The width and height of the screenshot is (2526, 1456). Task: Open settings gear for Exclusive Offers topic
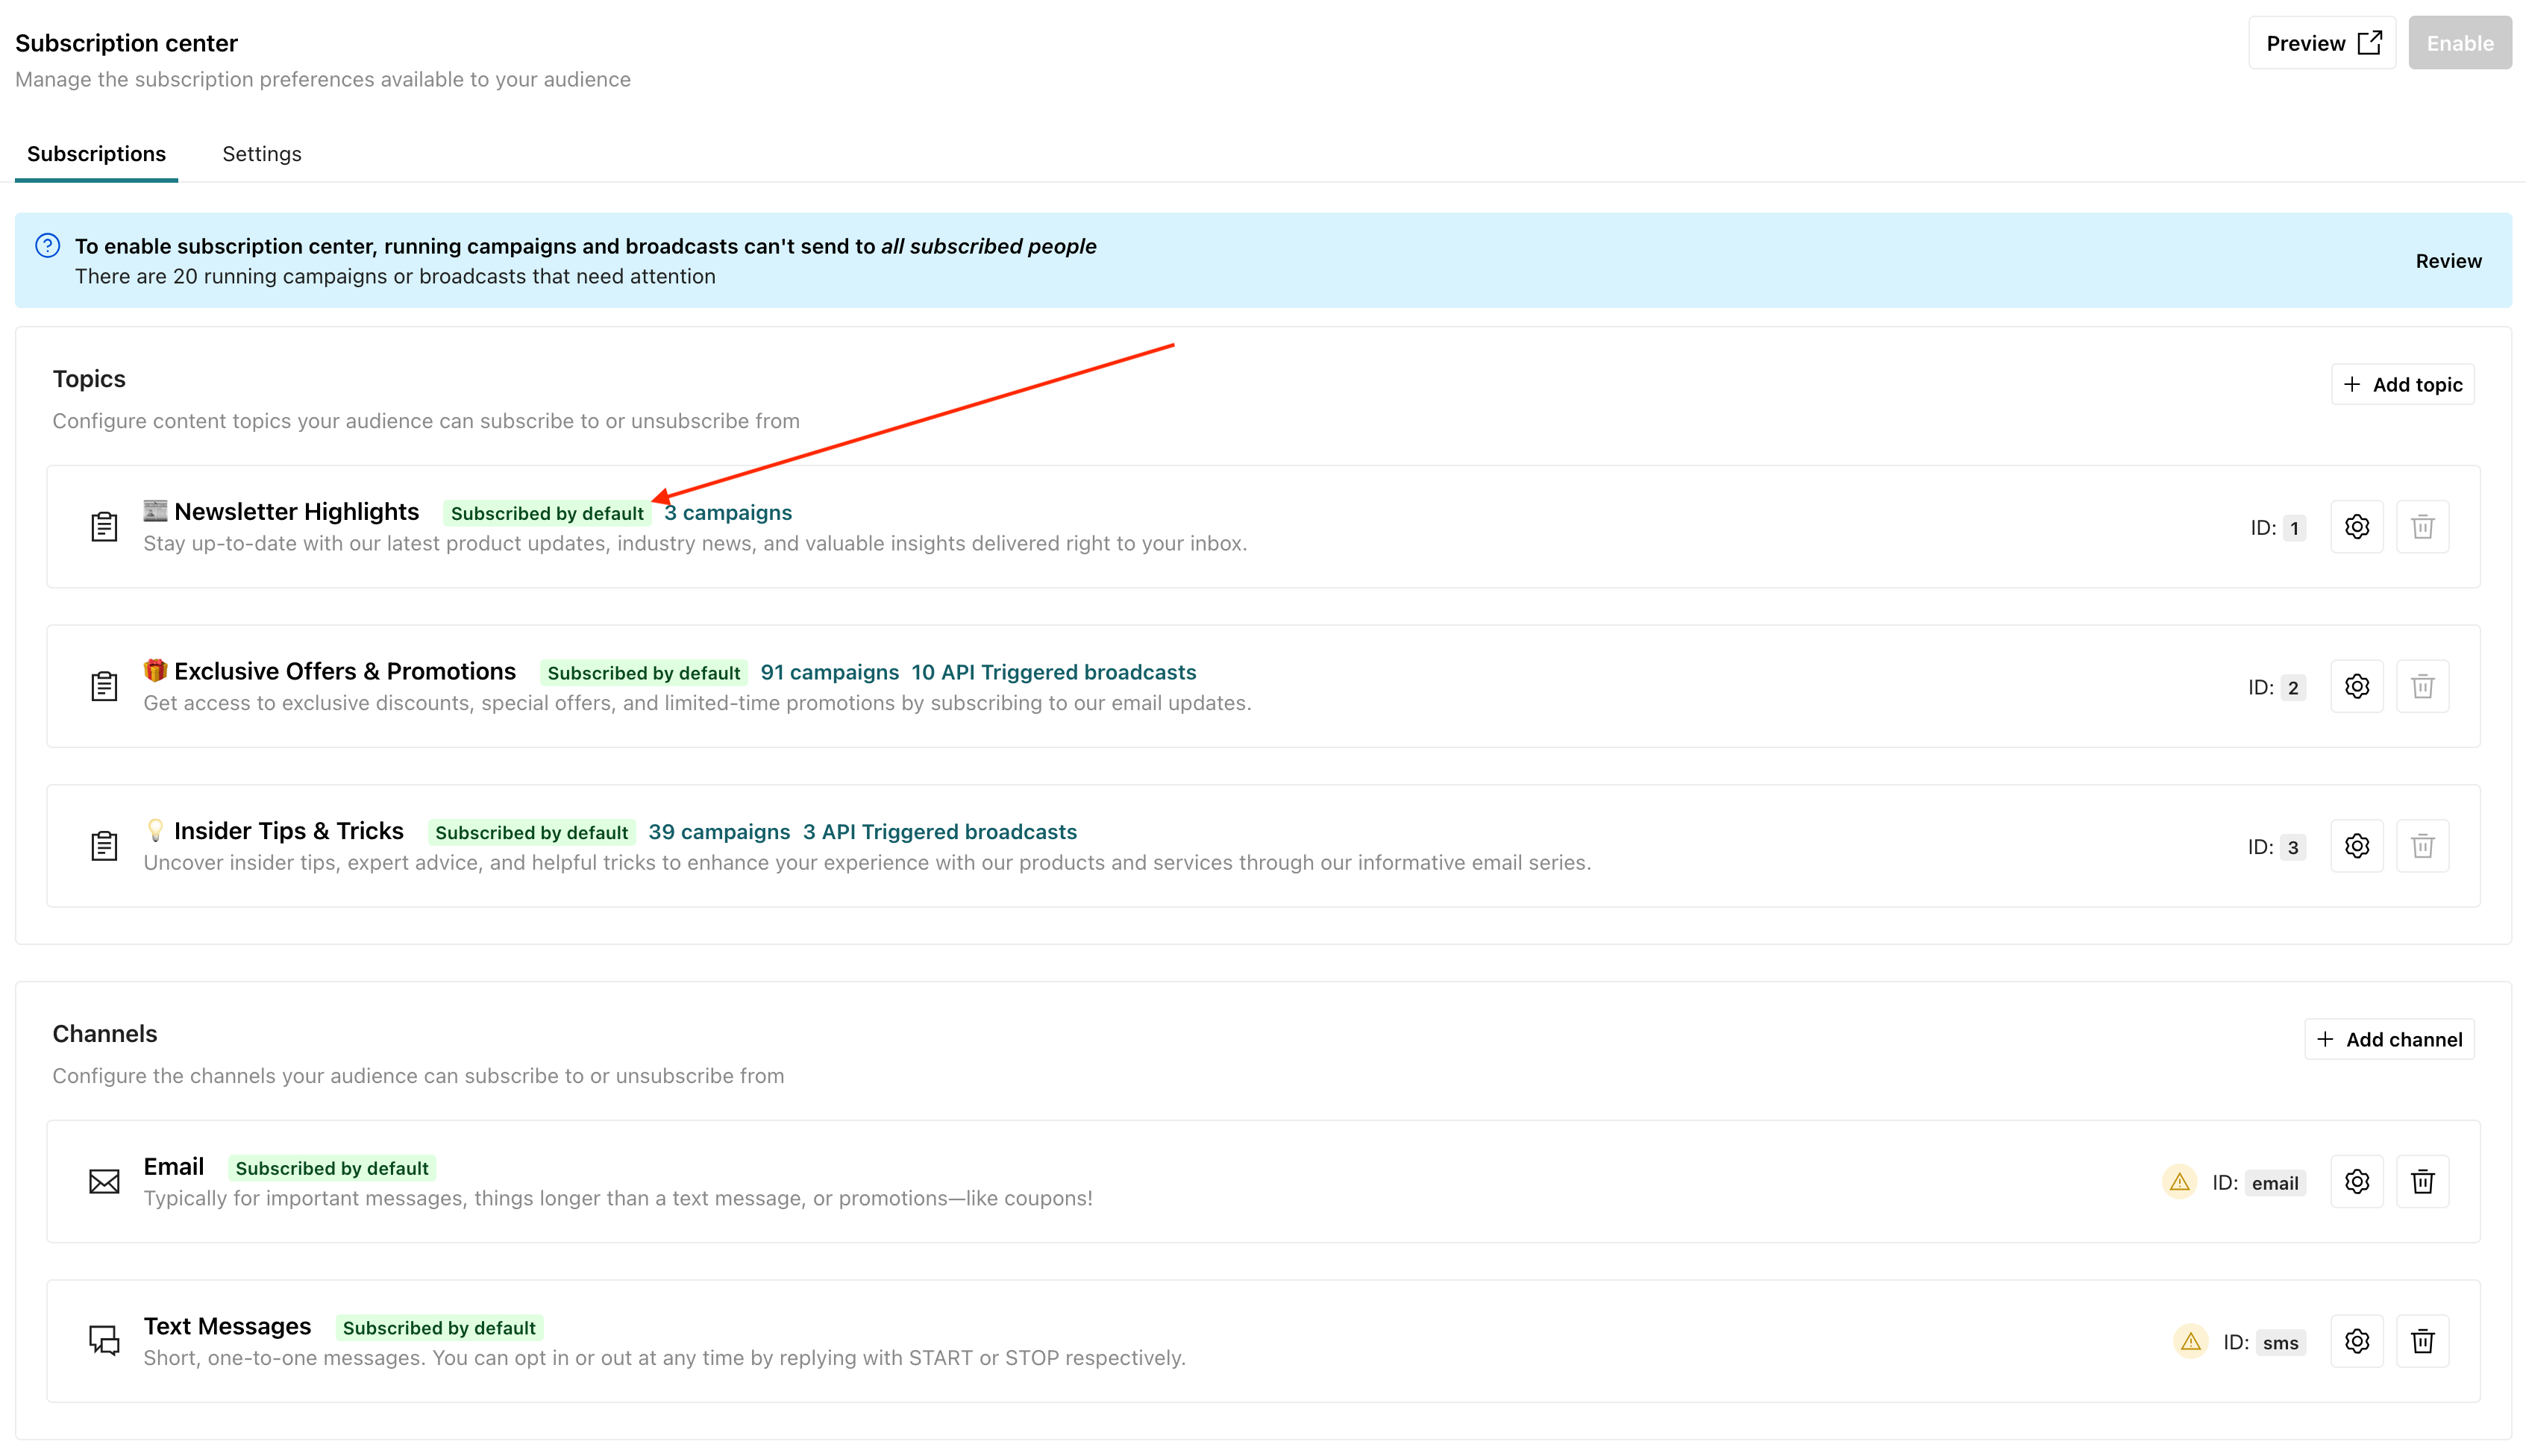click(x=2357, y=686)
